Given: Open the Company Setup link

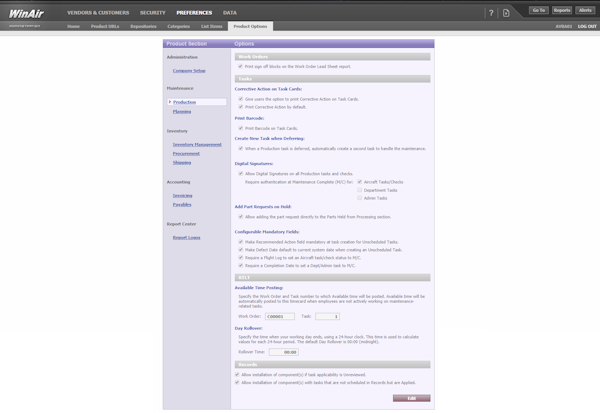Looking at the screenshot, I should (189, 71).
